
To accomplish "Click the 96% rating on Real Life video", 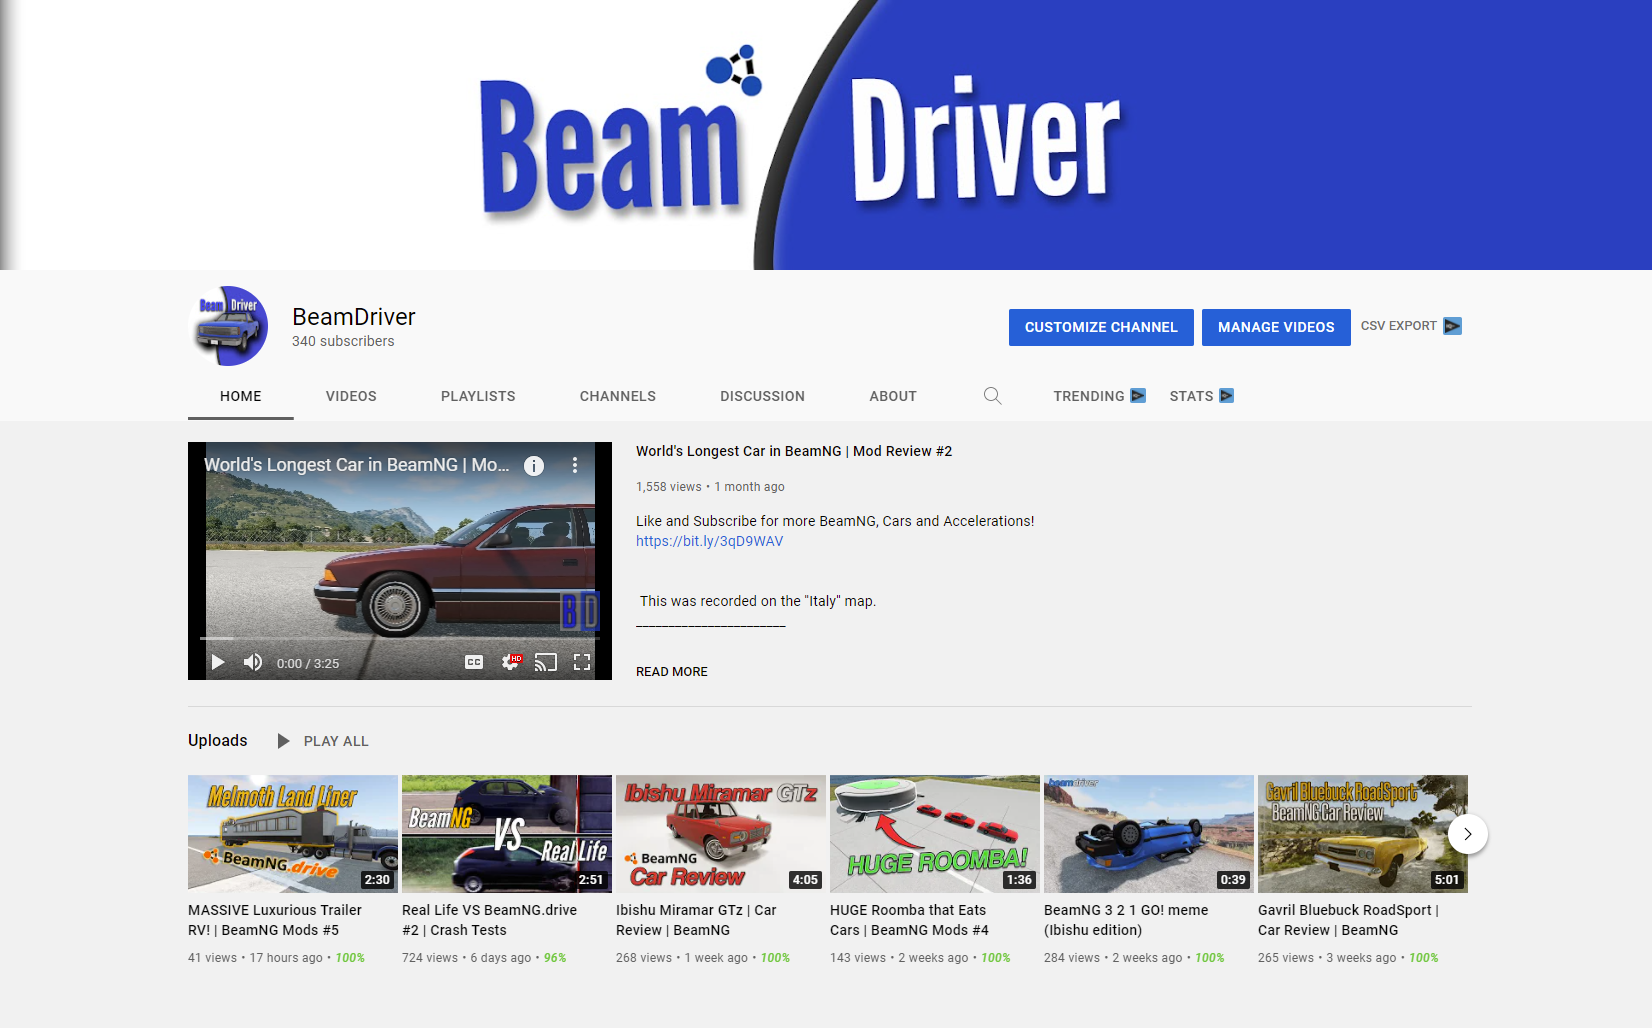I will pos(555,958).
